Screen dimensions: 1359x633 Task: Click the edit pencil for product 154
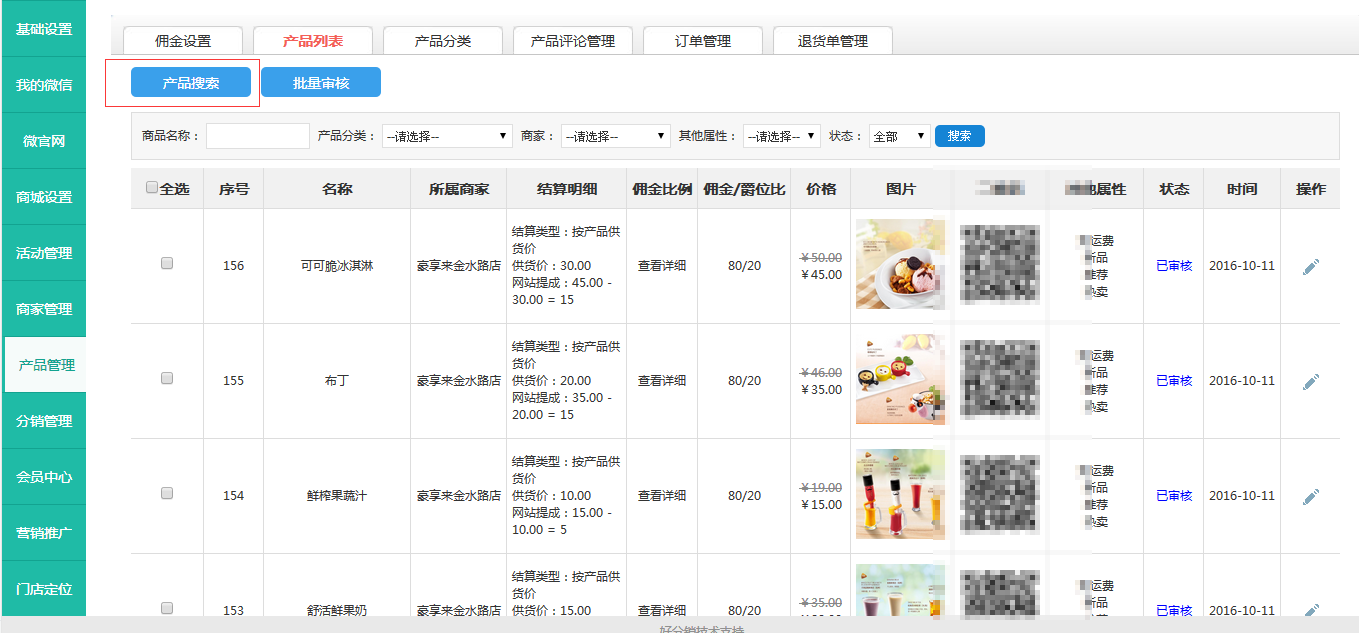[x=1310, y=497]
